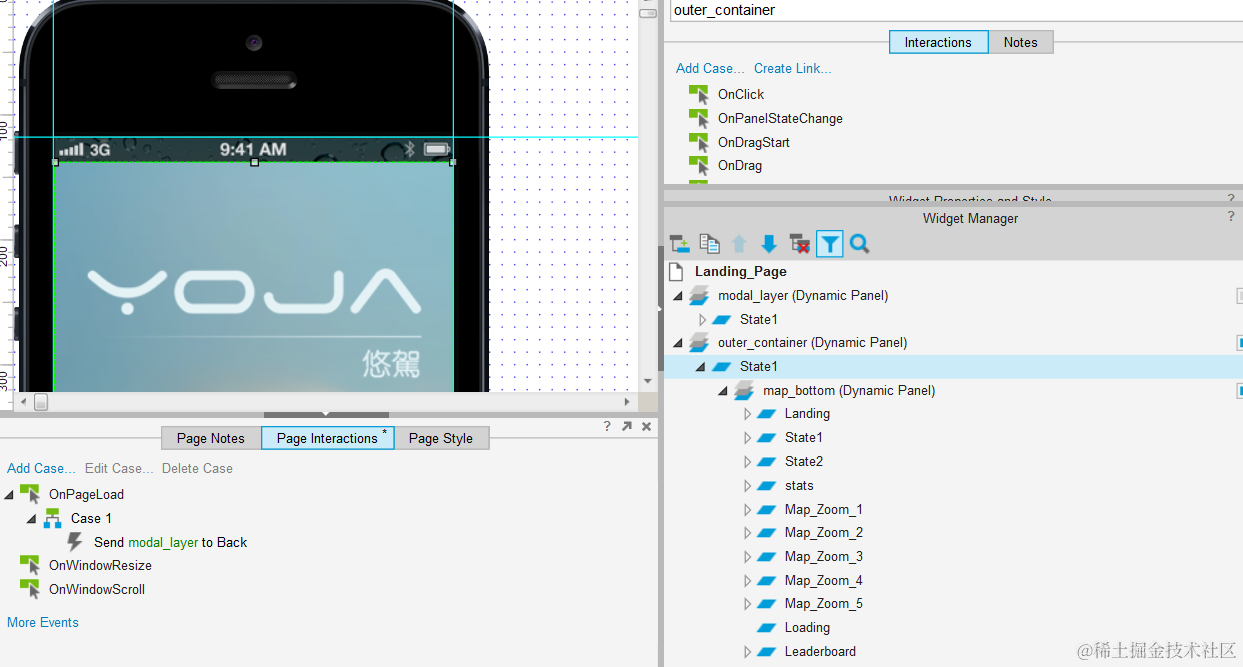Click the canvas horizontal scrollbar thumb
The height and width of the screenshot is (667, 1243).
coord(41,402)
